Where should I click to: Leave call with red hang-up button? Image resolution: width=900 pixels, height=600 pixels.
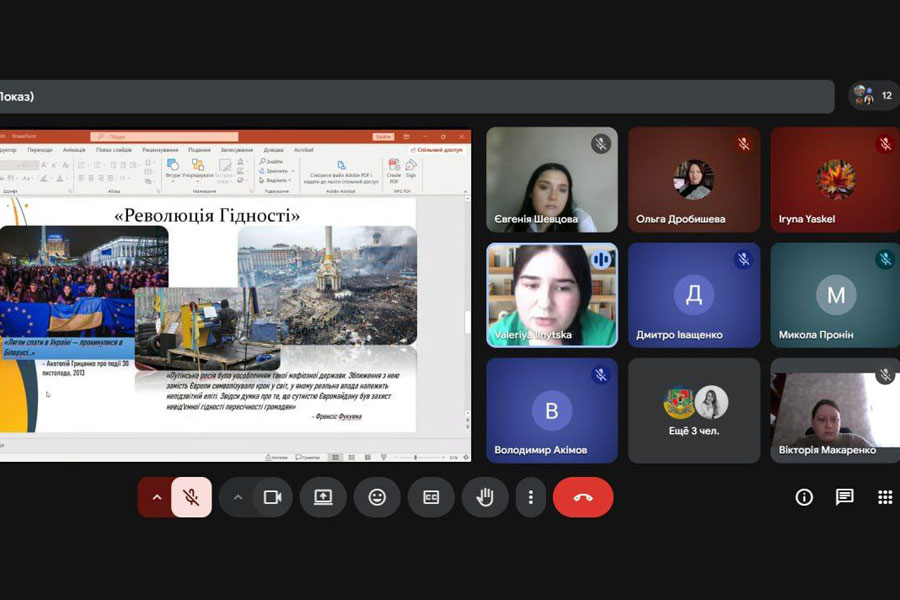pos(583,497)
